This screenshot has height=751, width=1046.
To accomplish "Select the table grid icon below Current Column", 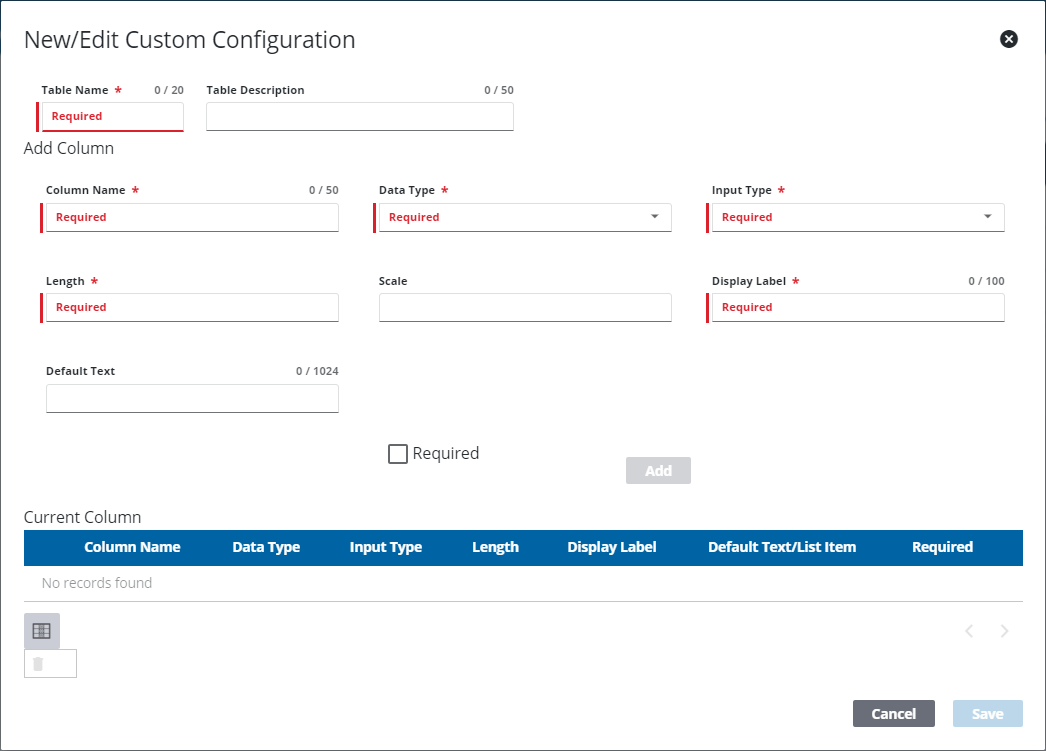I will pyautogui.click(x=41, y=630).
